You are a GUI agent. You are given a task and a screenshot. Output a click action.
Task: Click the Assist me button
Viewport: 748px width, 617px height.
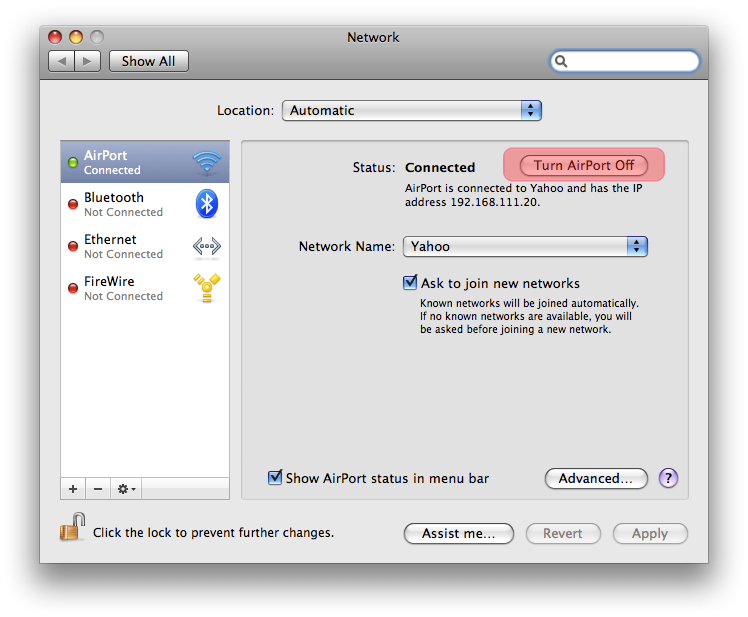[459, 533]
